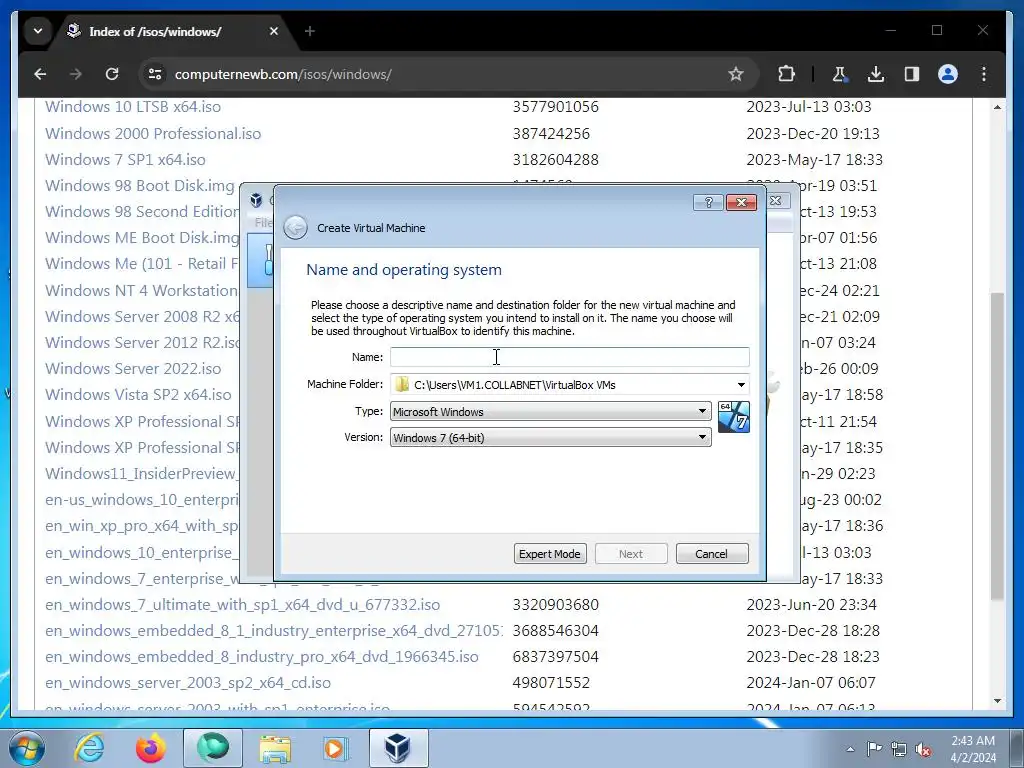The height and width of the screenshot is (768, 1024).
Task: Click file size 498071552
Action: coord(551,683)
